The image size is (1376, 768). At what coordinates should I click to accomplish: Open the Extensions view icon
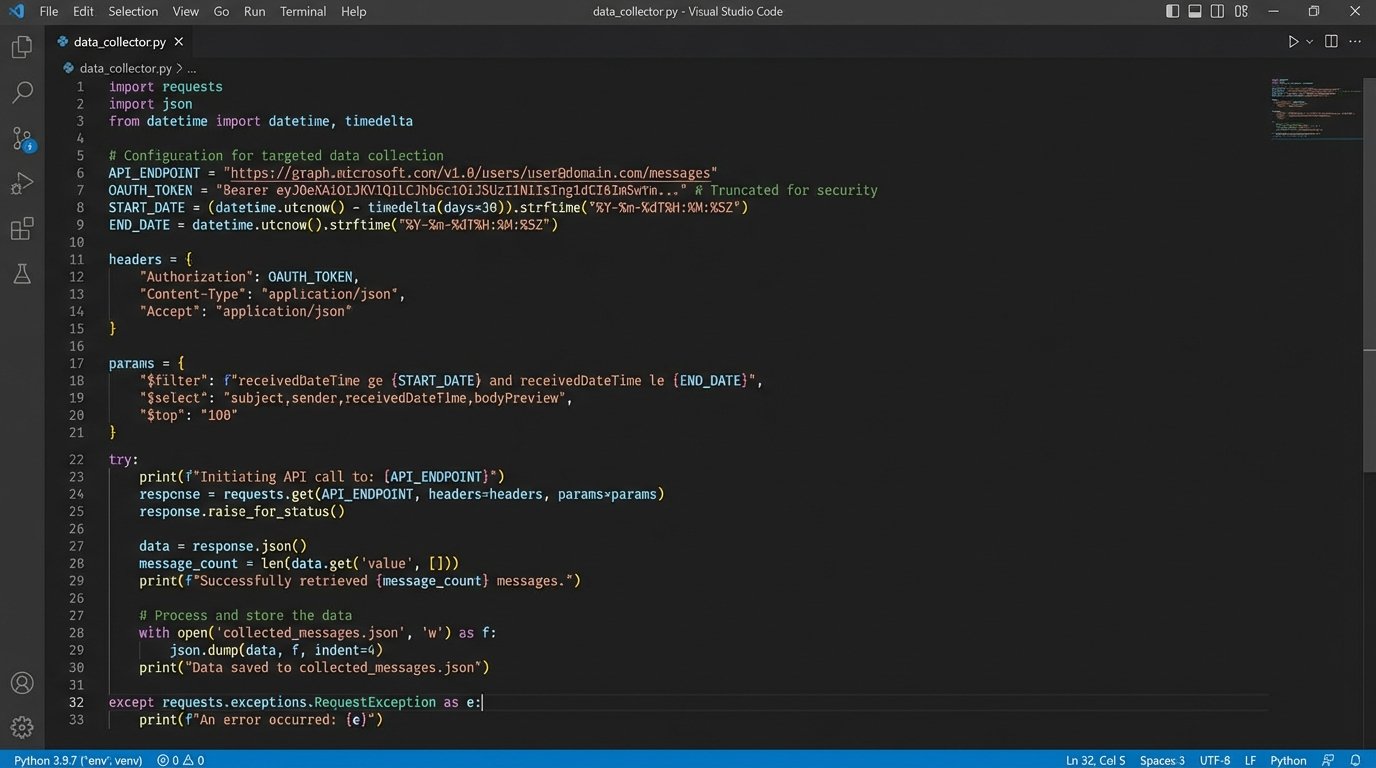pos(21,230)
